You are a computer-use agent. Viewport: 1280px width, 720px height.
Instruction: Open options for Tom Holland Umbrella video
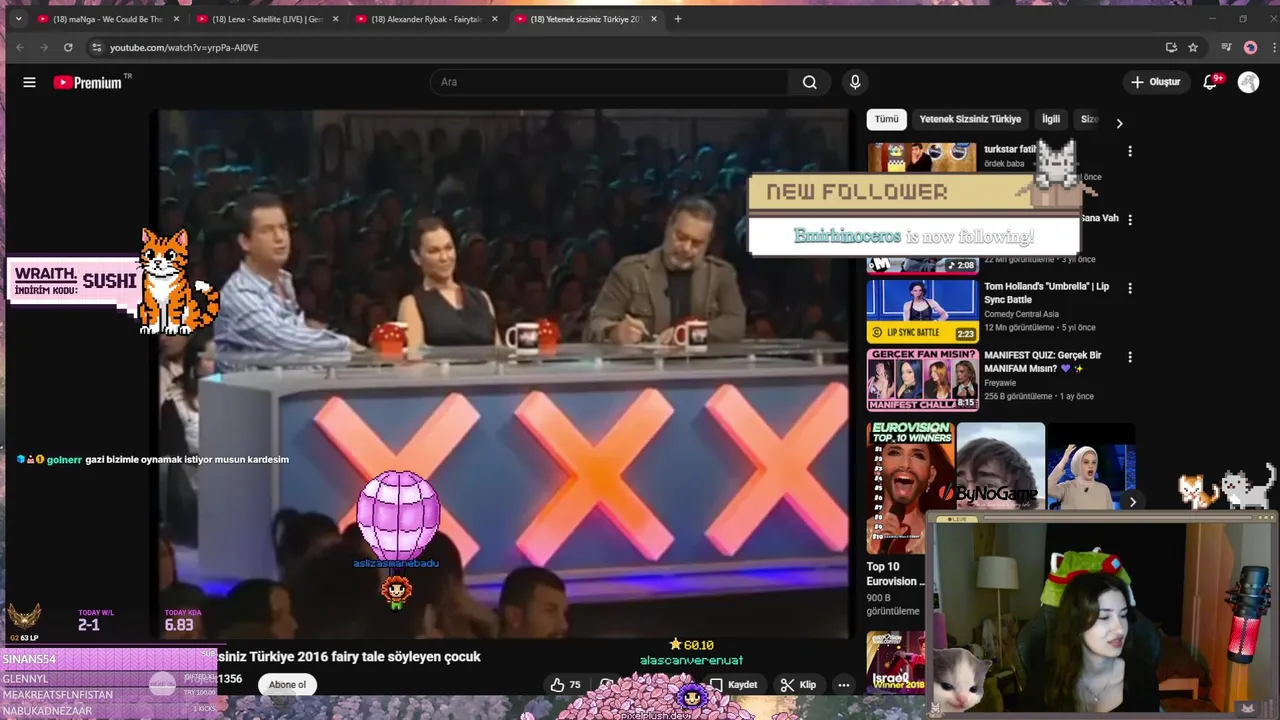[x=1130, y=288]
